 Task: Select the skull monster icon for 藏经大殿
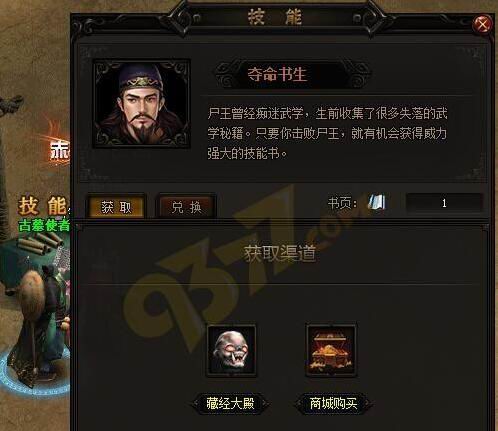click(232, 351)
